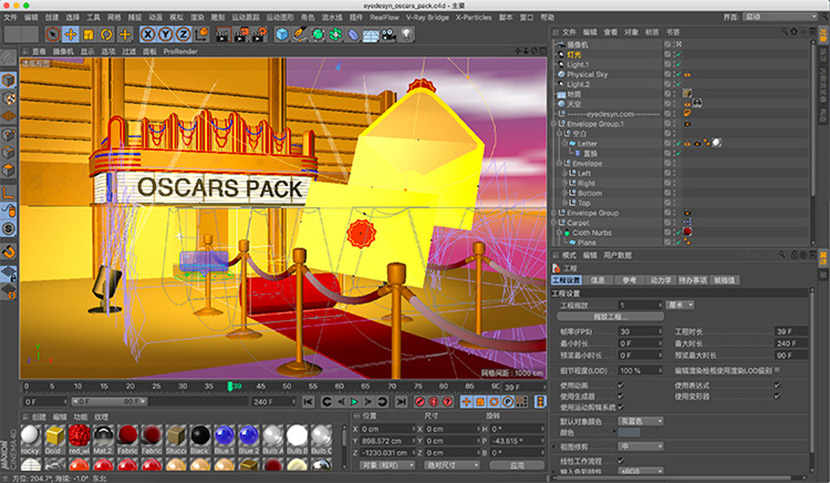Viewport: 830px width, 483px height.
Task: Go to end of animation
Action: point(401,402)
